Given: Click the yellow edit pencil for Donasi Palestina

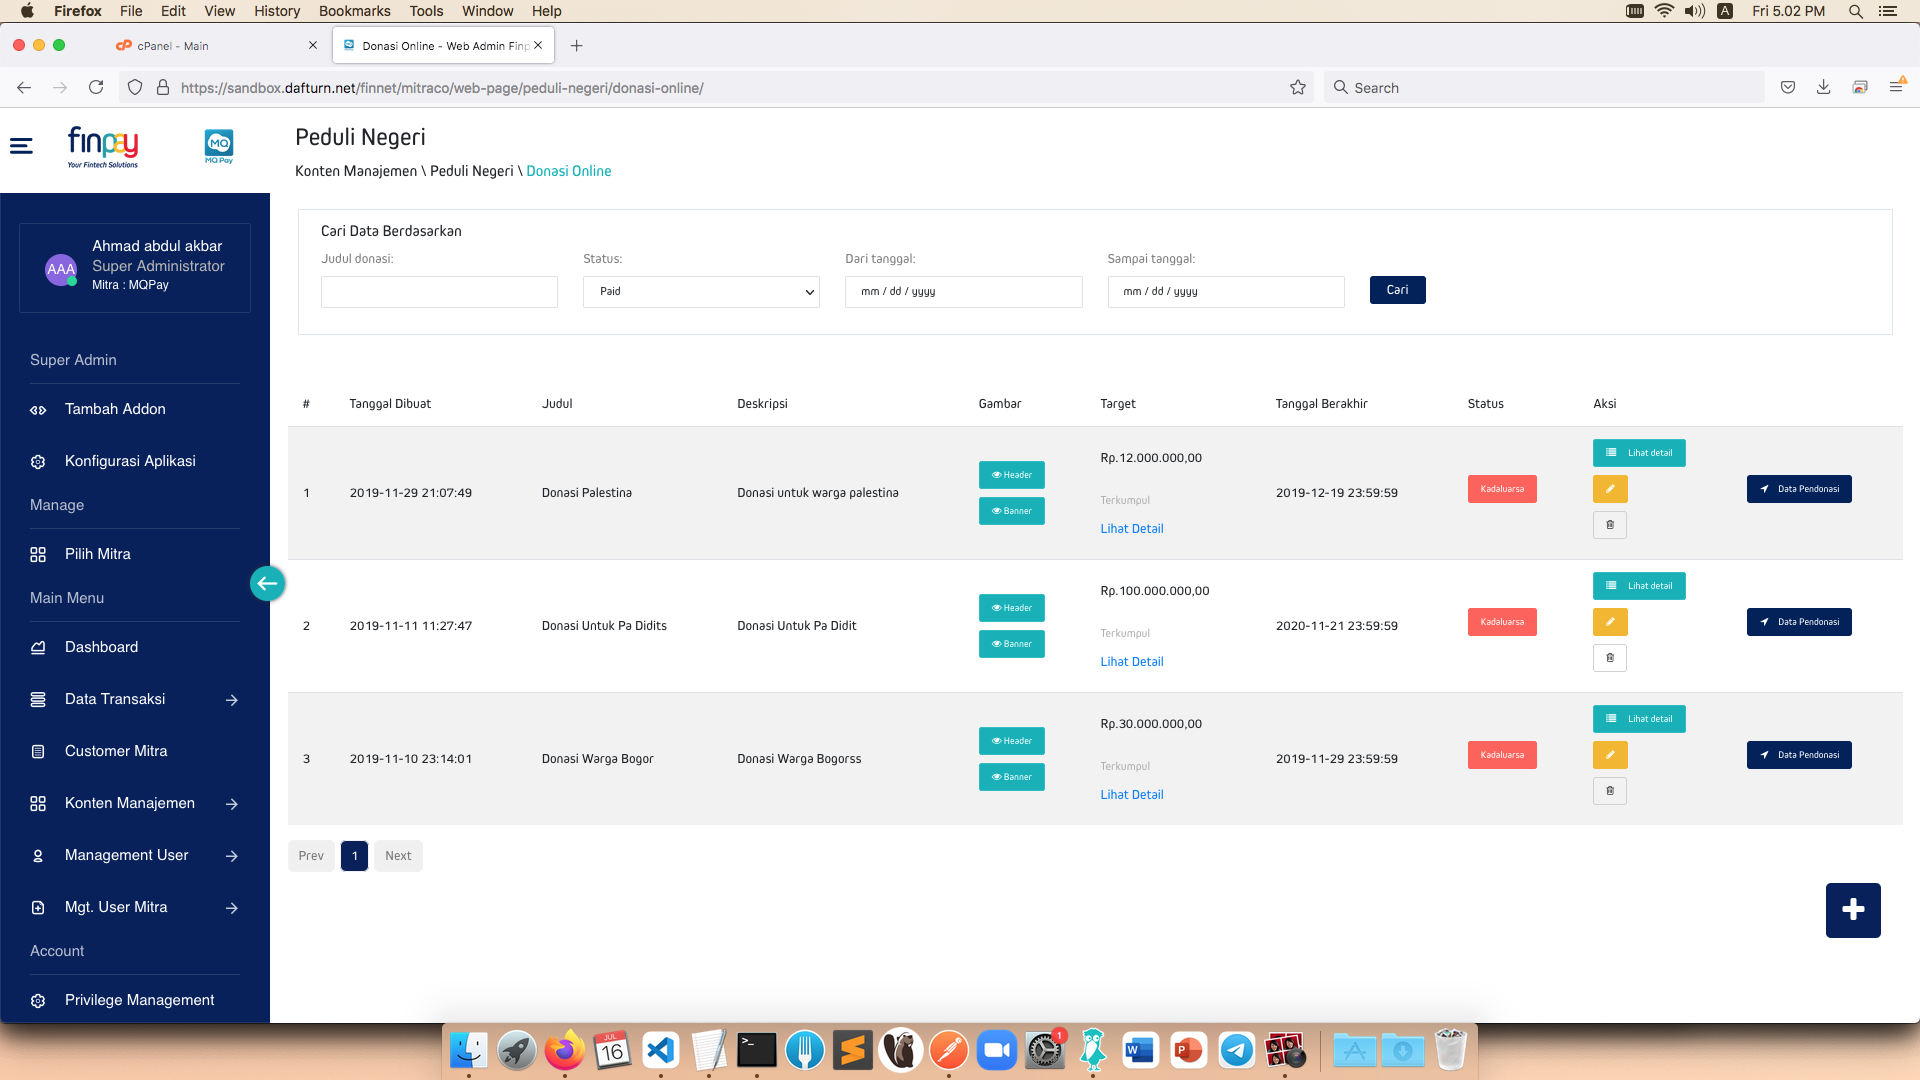Looking at the screenshot, I should pyautogui.click(x=1609, y=489).
